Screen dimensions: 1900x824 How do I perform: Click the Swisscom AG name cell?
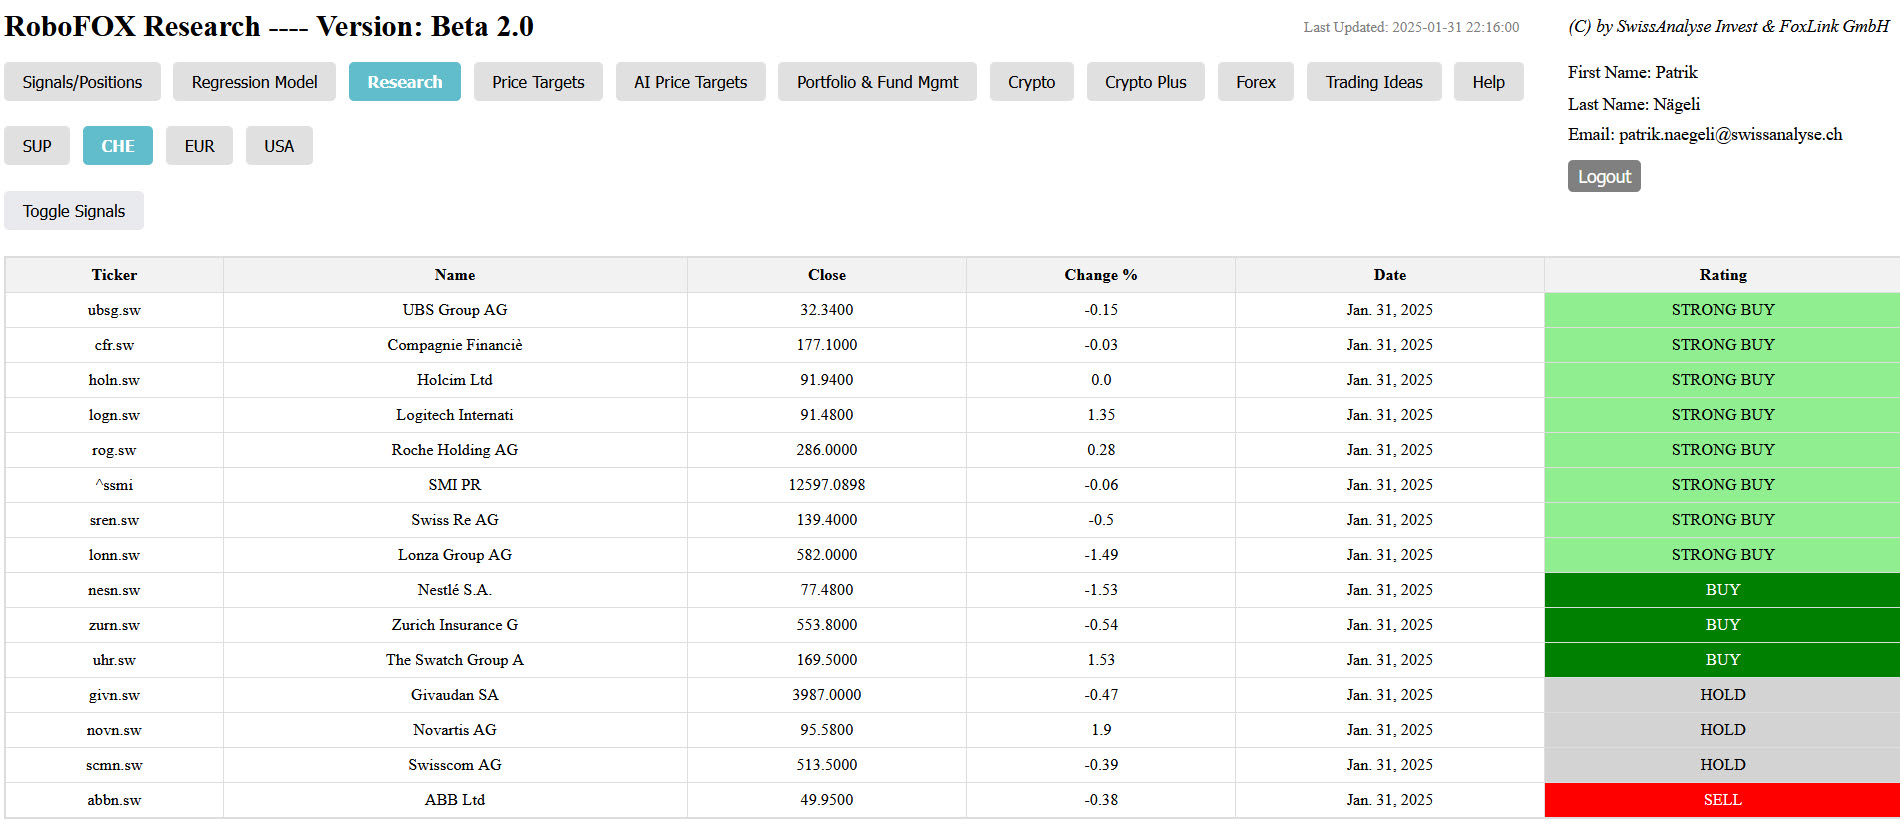click(455, 765)
